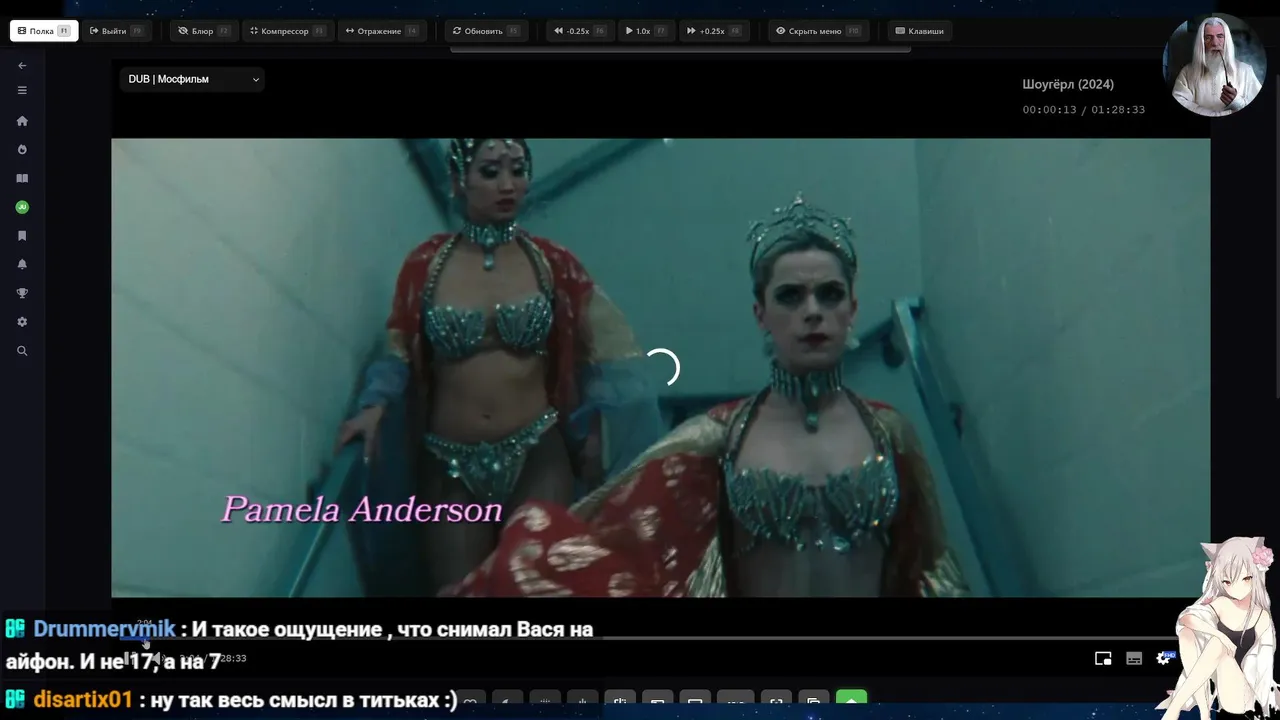1280x720 pixels.
Task: Open the sidebar search
Action: [22, 351]
